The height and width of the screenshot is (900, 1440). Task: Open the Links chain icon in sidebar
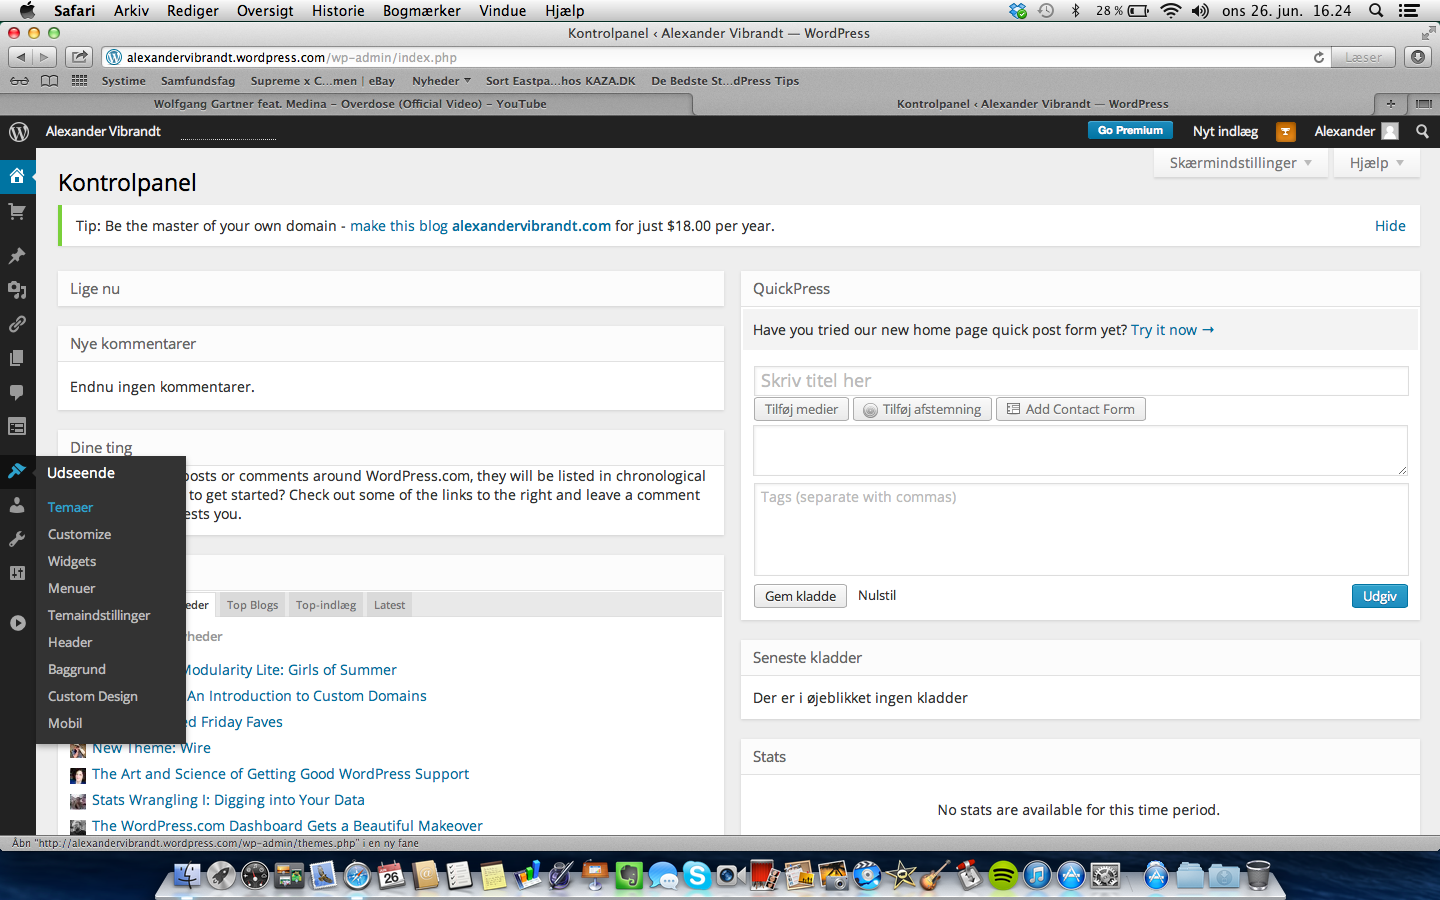coord(17,324)
